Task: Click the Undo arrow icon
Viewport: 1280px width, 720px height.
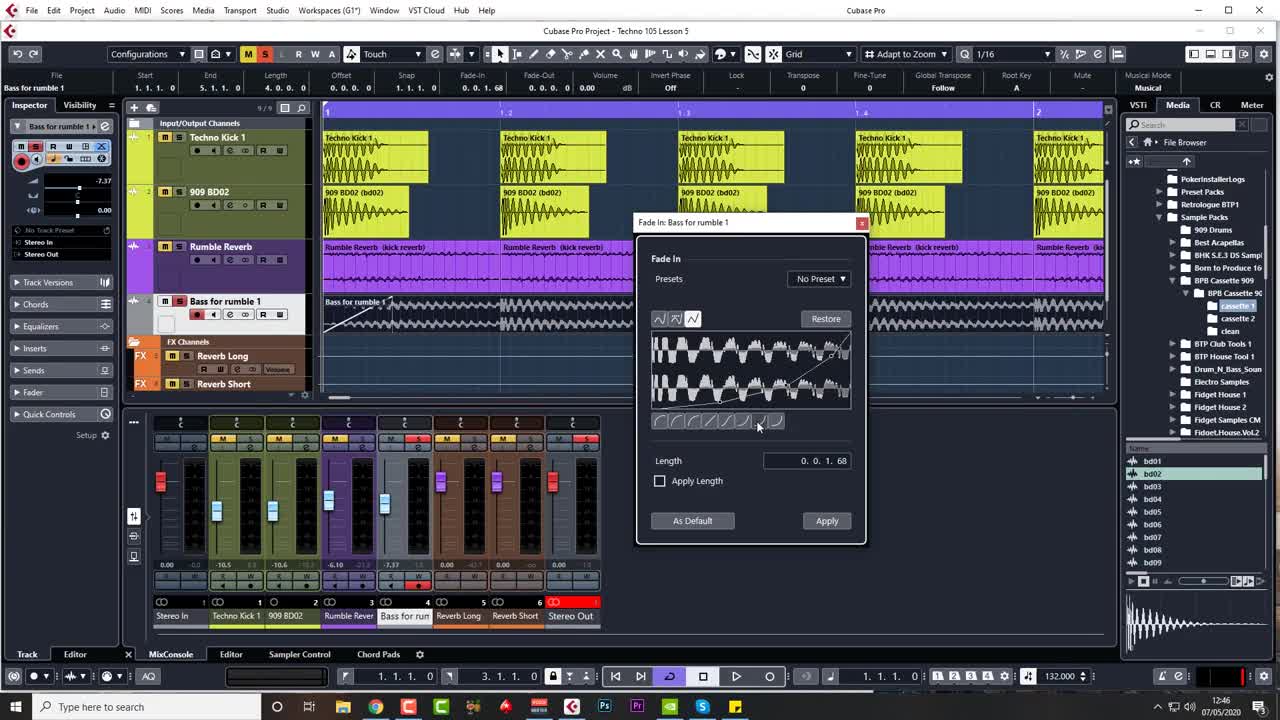Action: coord(17,54)
